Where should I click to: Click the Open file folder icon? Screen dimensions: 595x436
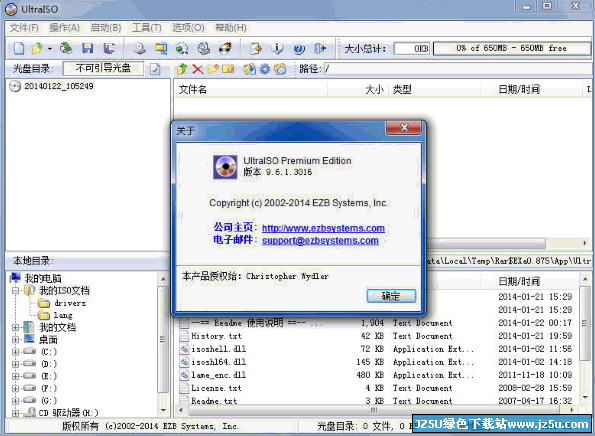[37, 49]
